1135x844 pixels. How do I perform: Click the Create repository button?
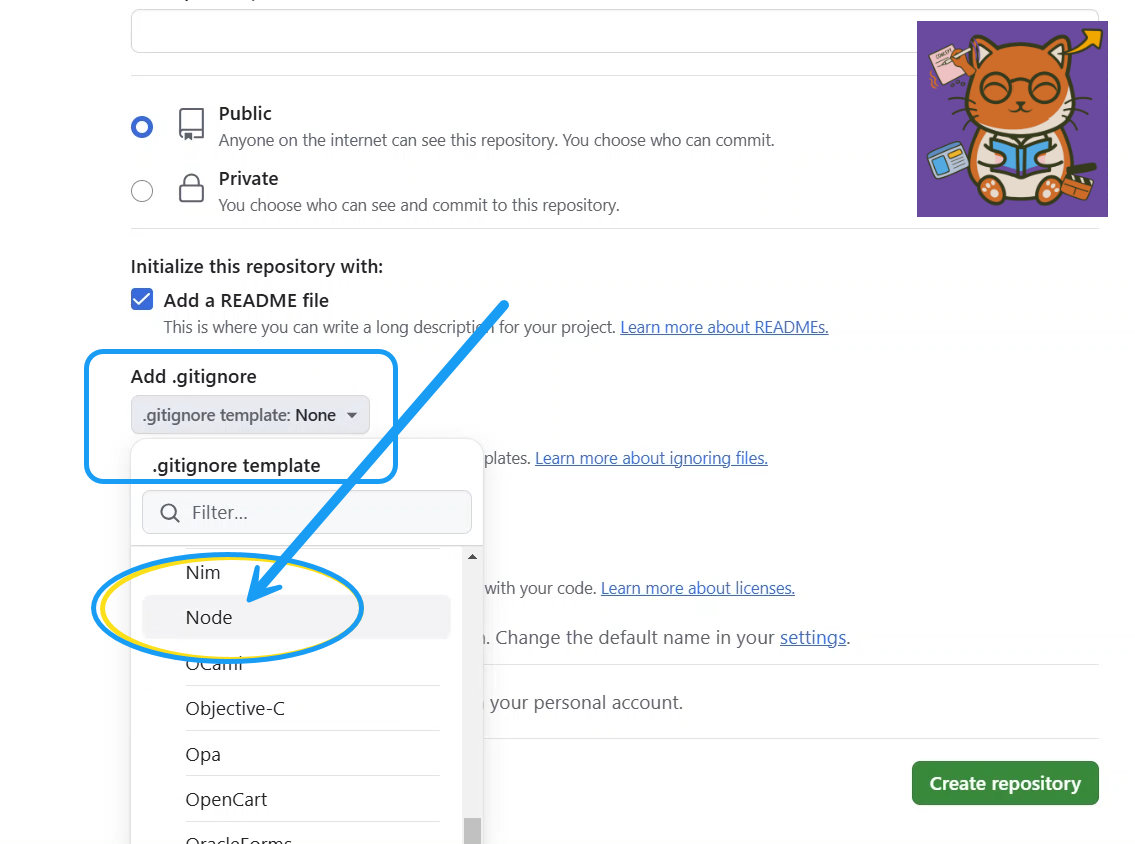click(x=1005, y=783)
